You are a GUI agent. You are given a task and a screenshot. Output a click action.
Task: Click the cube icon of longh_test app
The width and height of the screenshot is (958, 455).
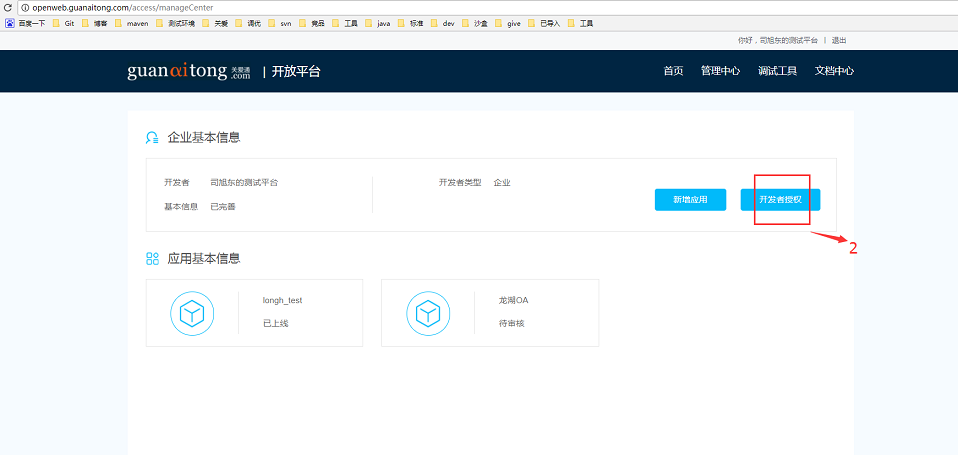tap(192, 314)
